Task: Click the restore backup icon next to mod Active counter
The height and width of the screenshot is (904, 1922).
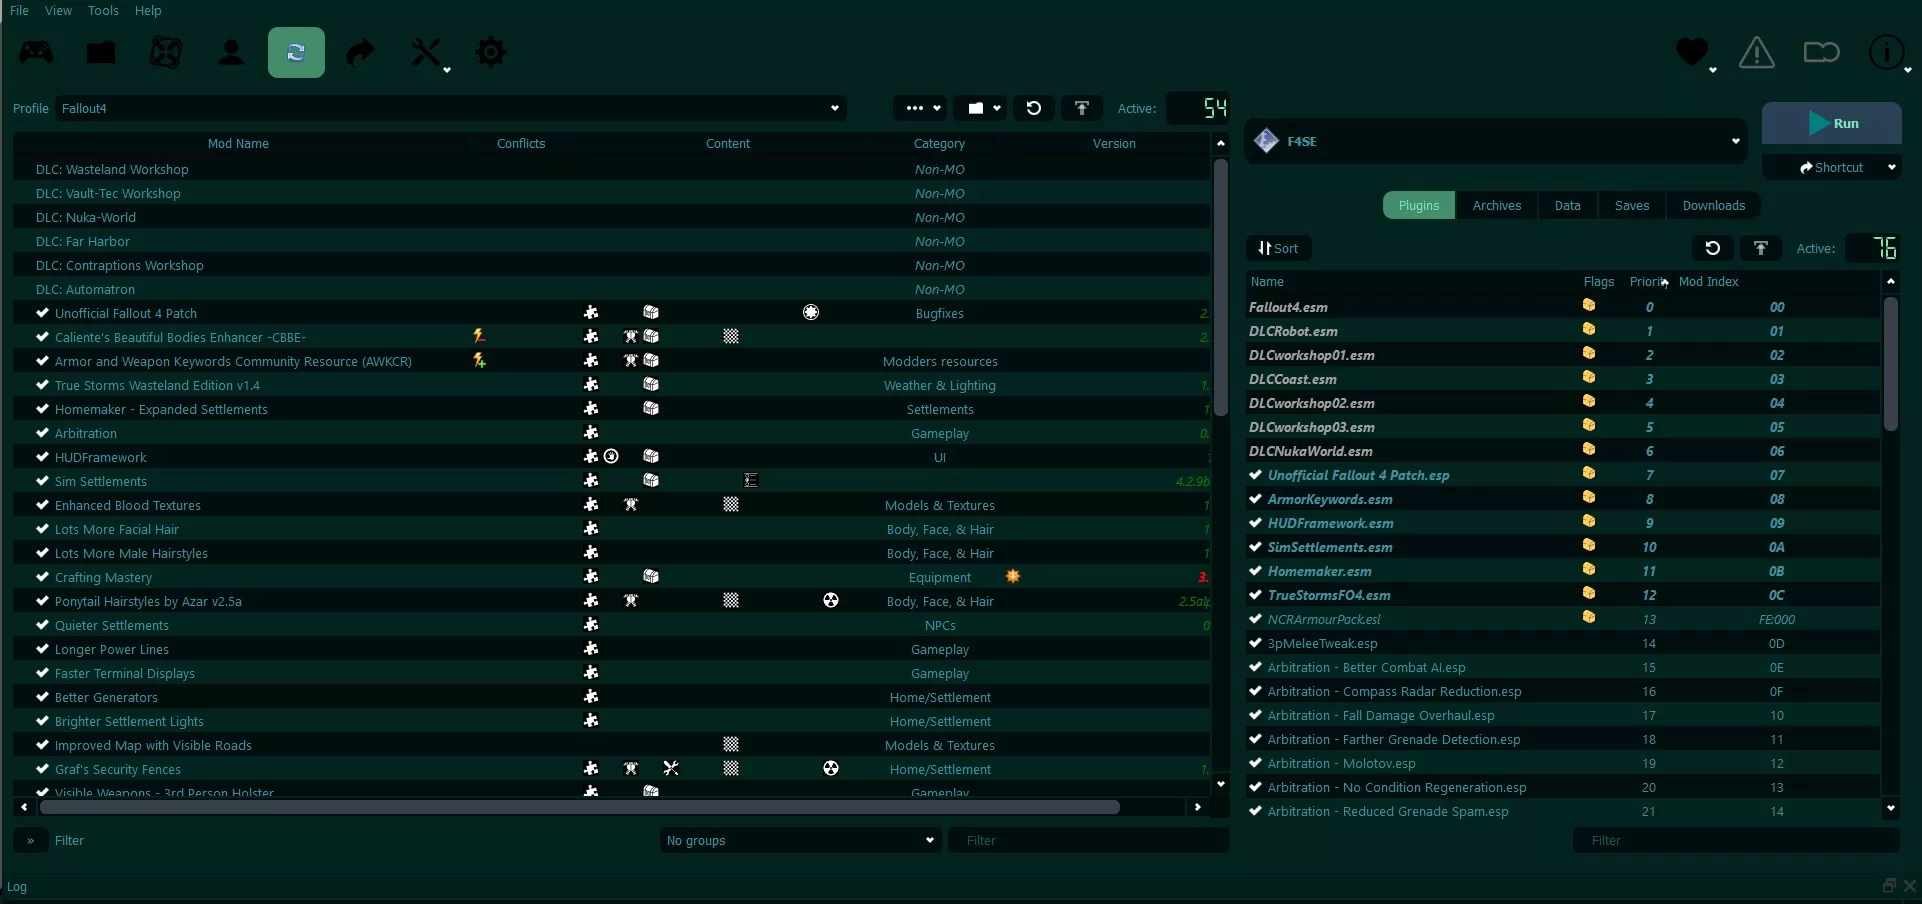Action: click(1034, 108)
